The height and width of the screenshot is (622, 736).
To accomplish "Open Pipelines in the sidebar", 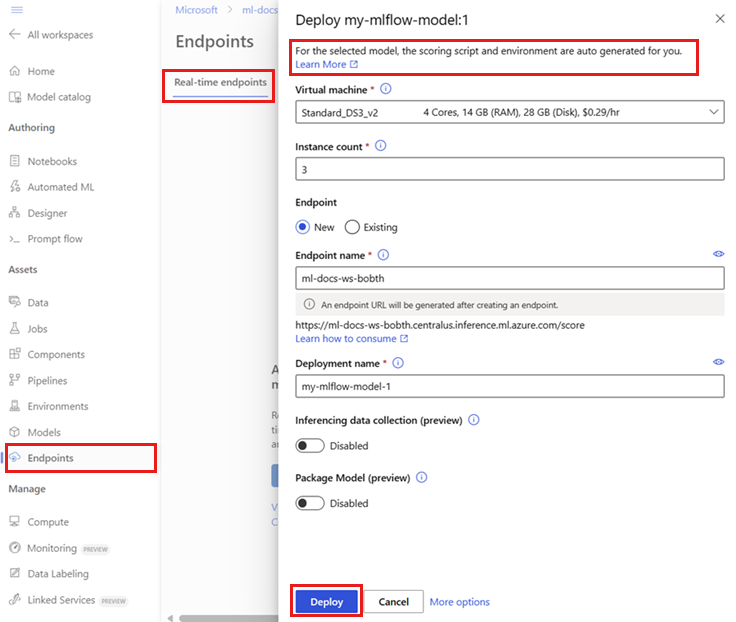I will (47, 381).
